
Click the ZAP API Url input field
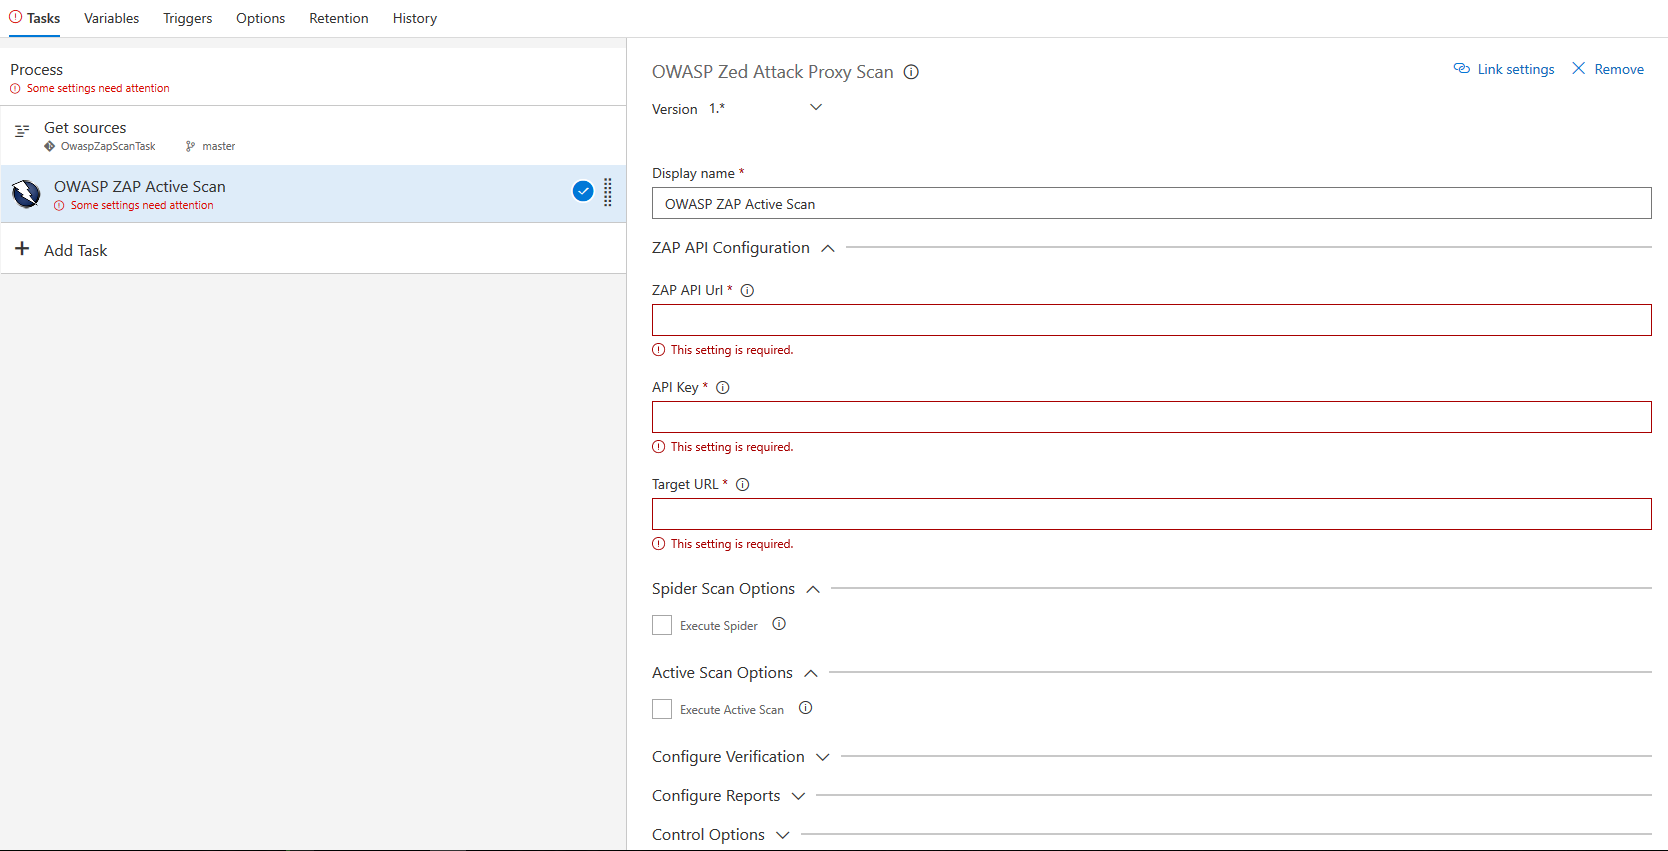coord(1152,320)
